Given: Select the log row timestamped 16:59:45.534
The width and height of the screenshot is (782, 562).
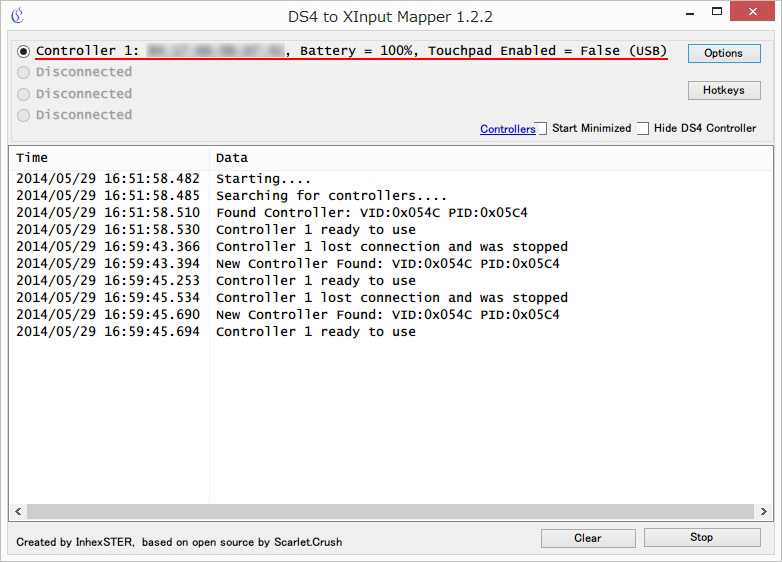Looking at the screenshot, I should tap(391, 298).
